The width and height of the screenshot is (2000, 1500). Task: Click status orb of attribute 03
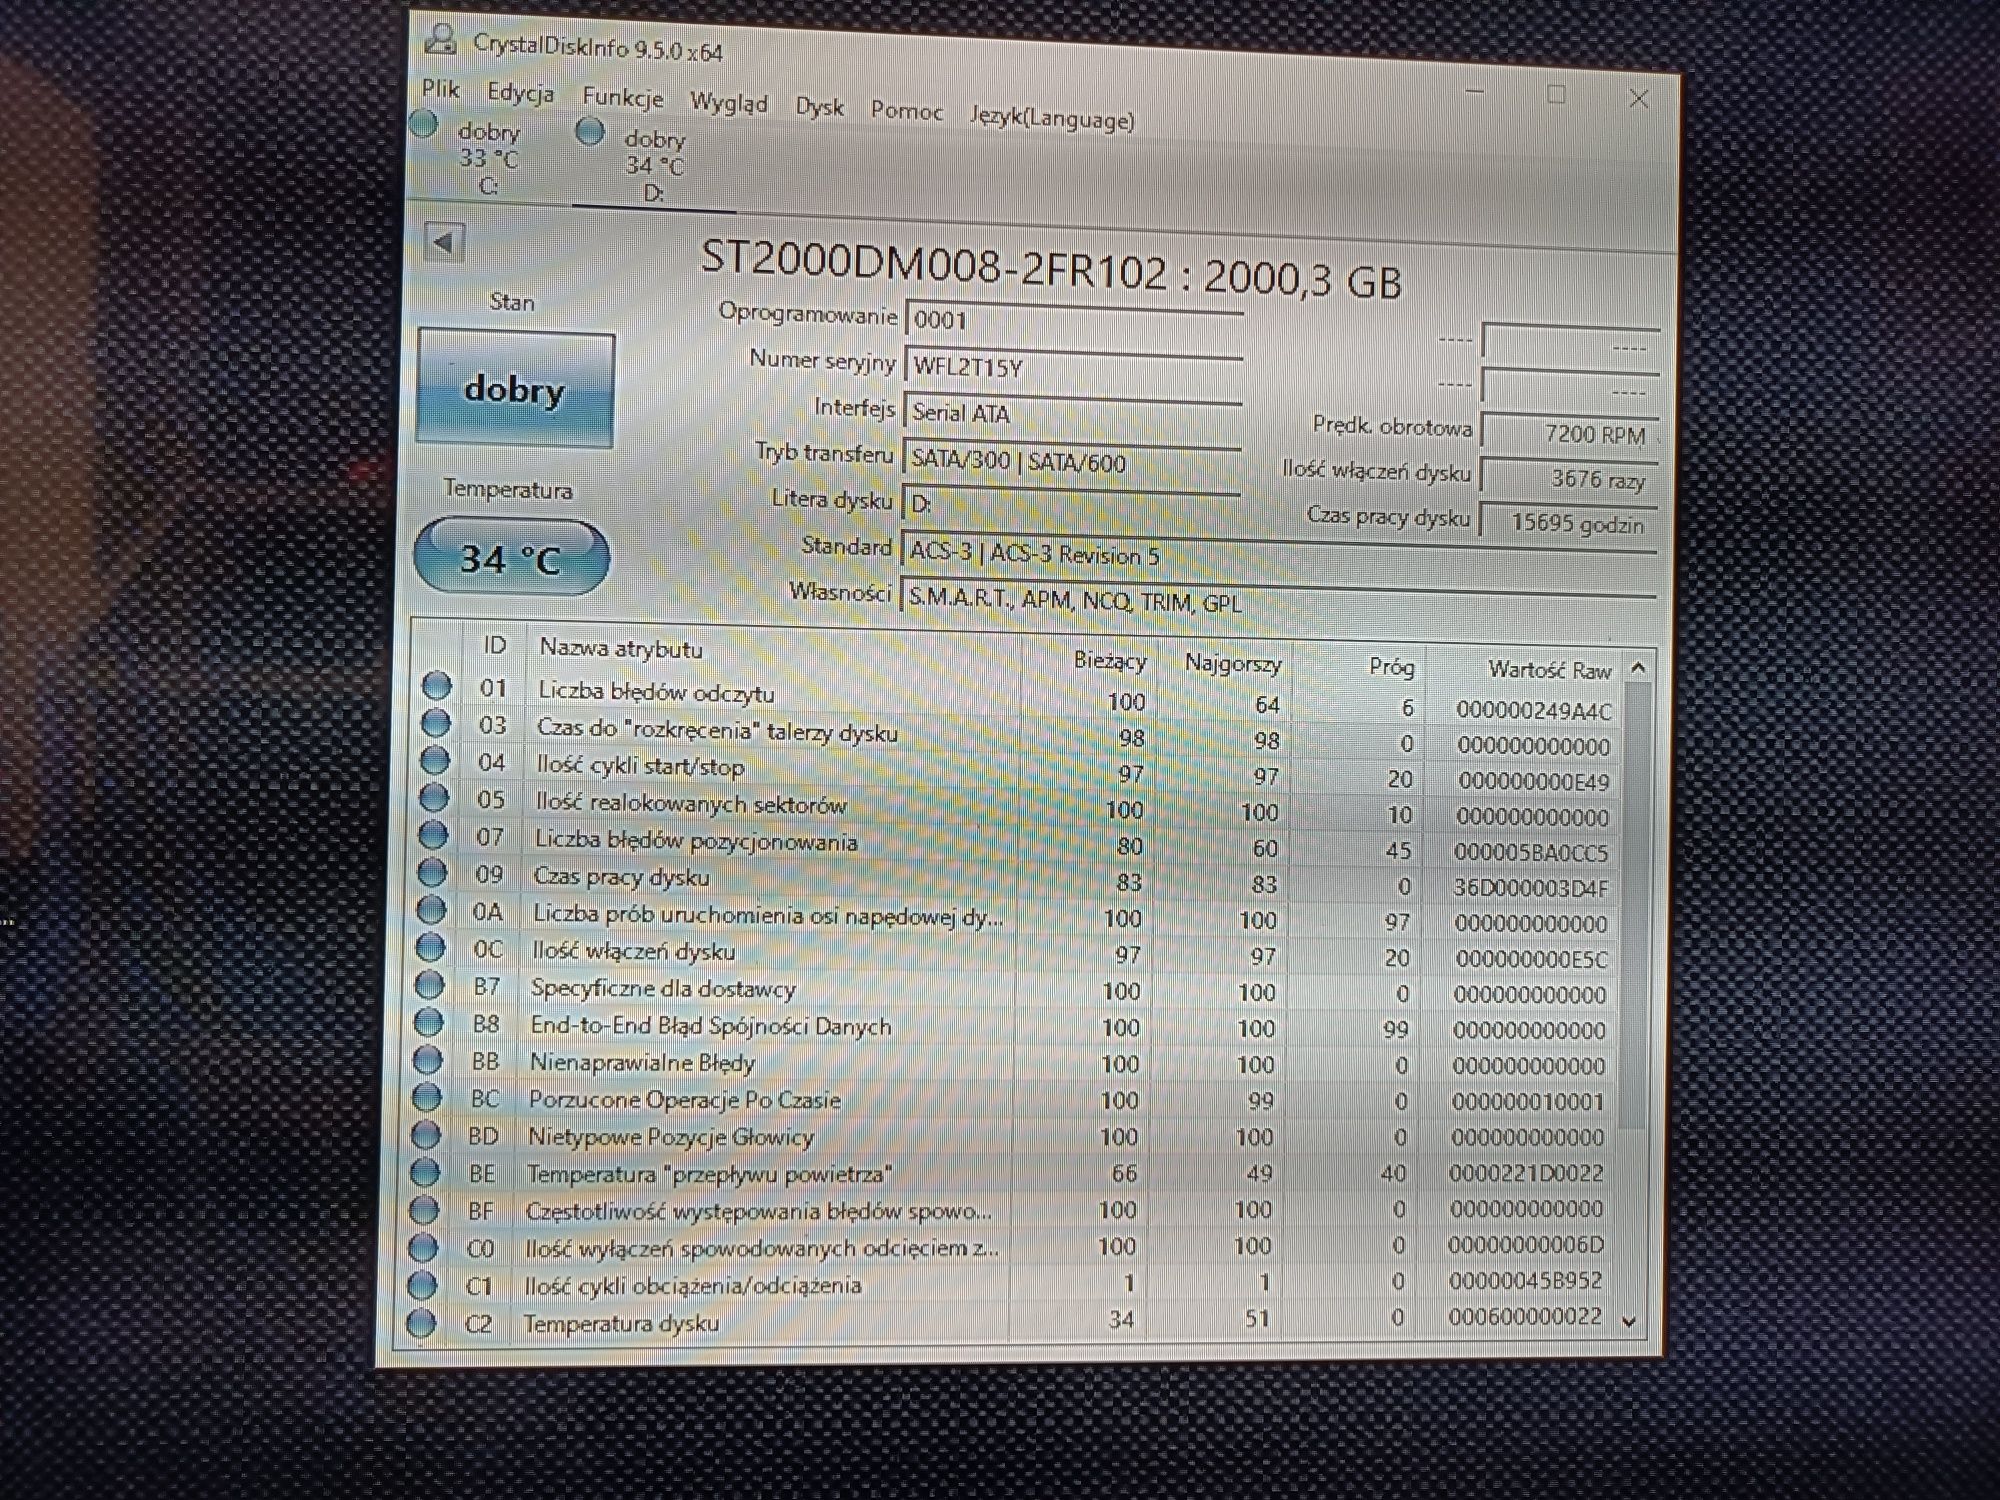coord(435,722)
